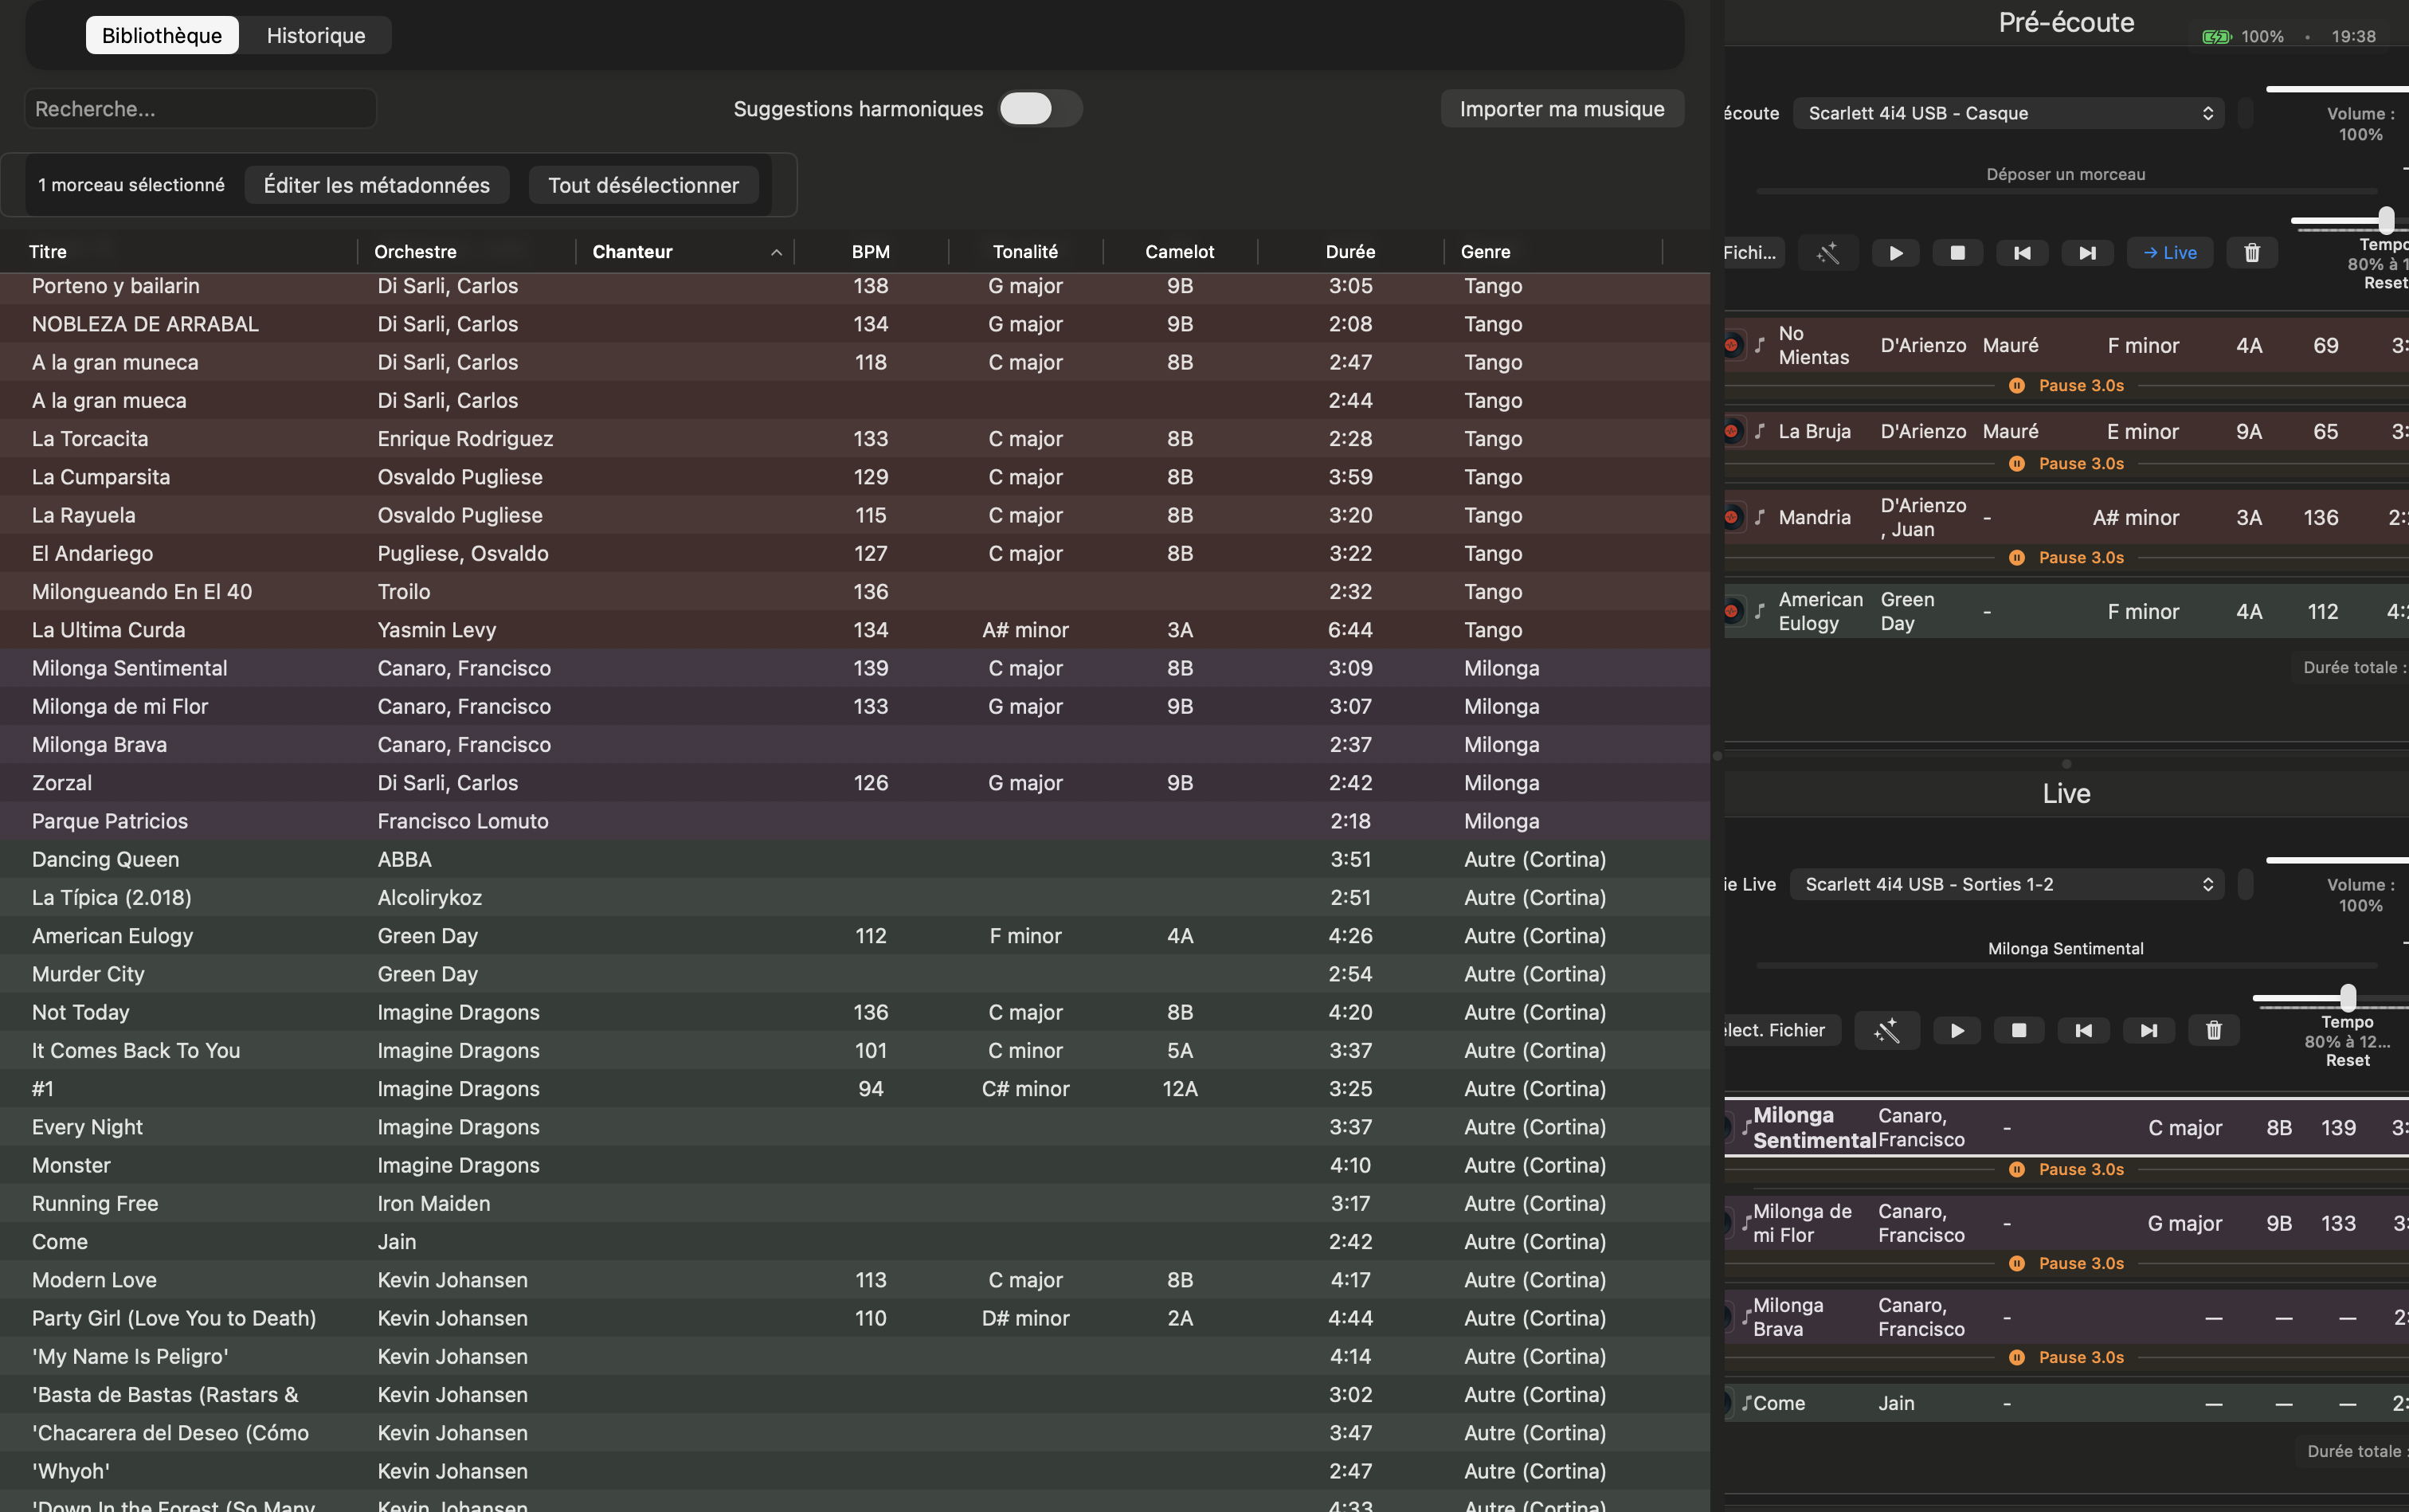Click the Live tempo slider handle
Viewport: 2409px width, 1512px height.
click(2347, 998)
